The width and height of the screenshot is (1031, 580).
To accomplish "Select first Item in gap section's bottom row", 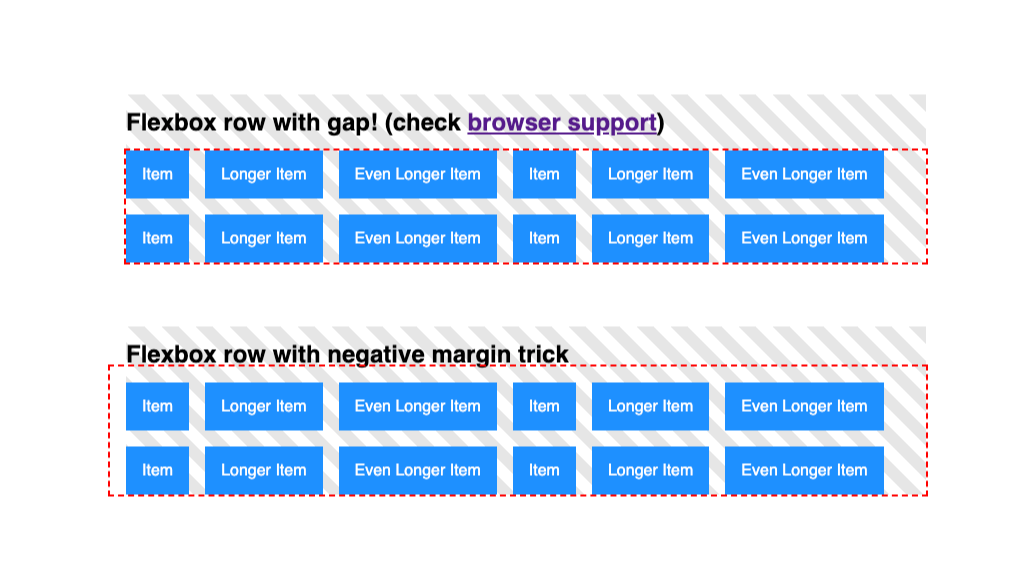I will pyautogui.click(x=157, y=238).
